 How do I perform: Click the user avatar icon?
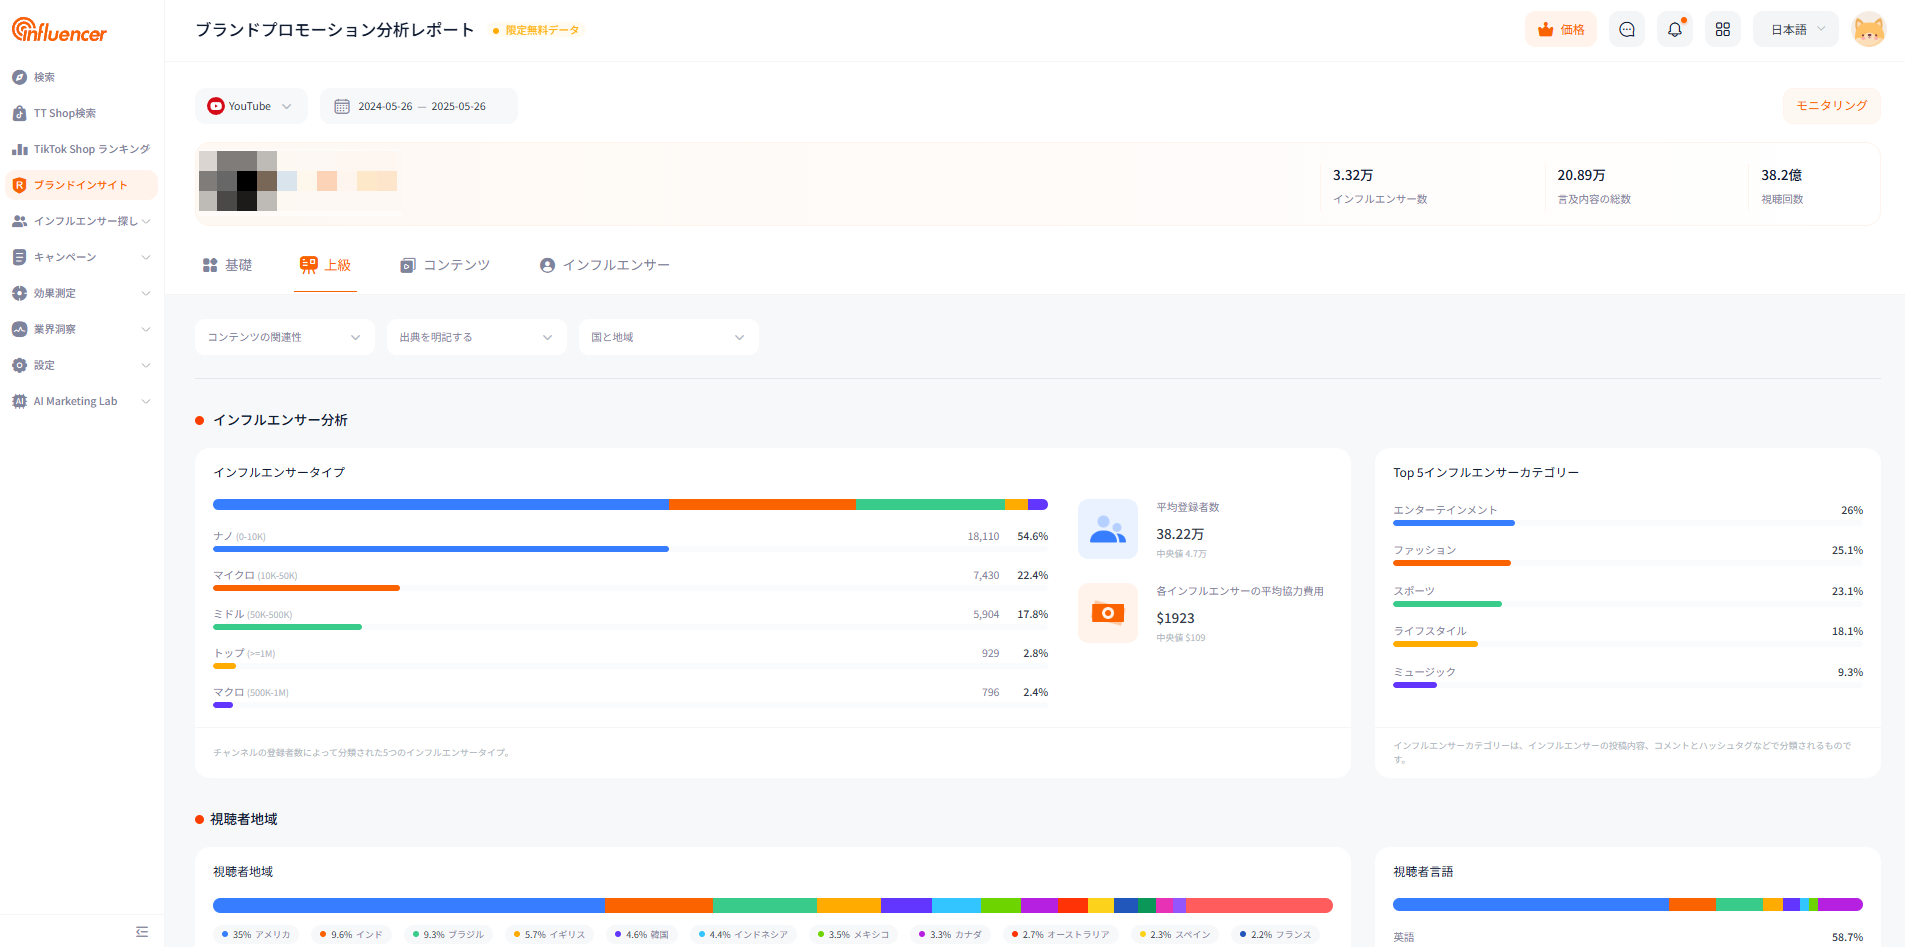coord(1868,30)
